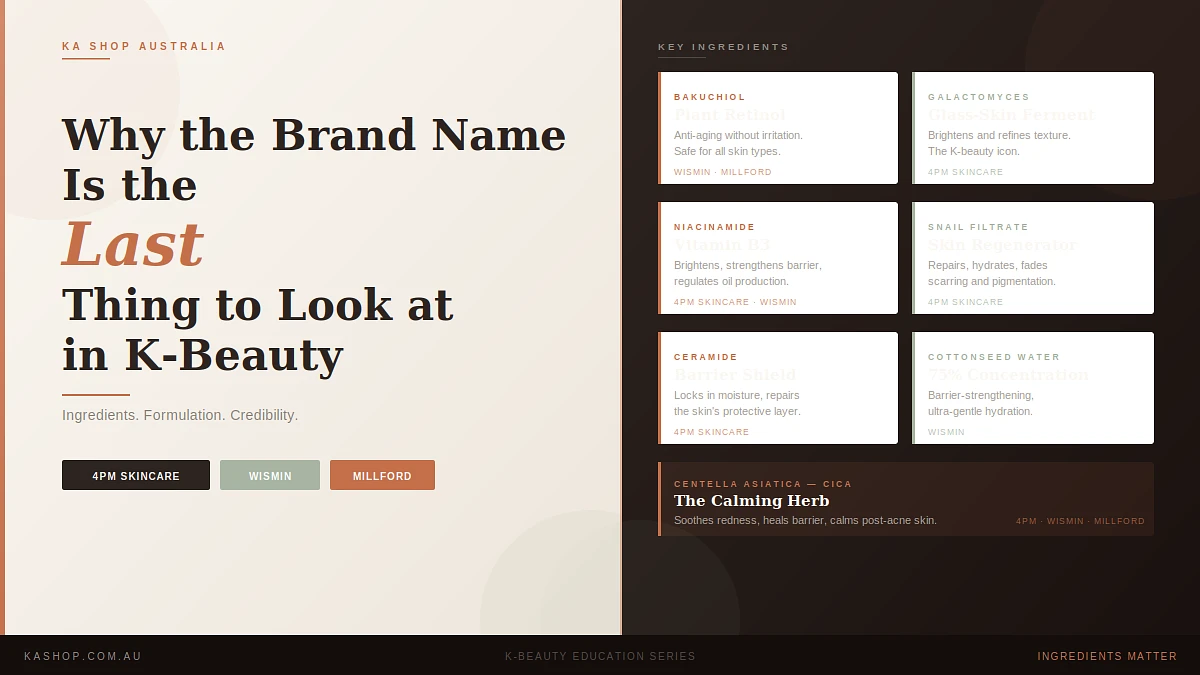Select the Galactomyces ingredient card
Screen dimensions: 1200x675
[x=1033, y=128]
